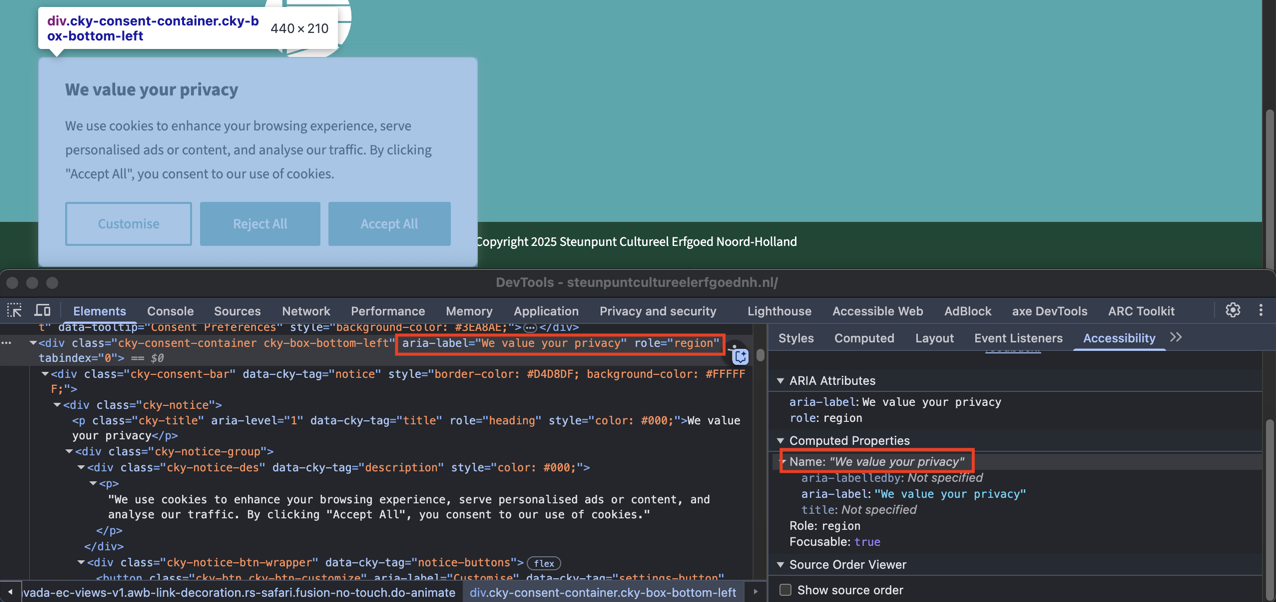
Task: Switch to the Console tab
Action: coord(170,311)
